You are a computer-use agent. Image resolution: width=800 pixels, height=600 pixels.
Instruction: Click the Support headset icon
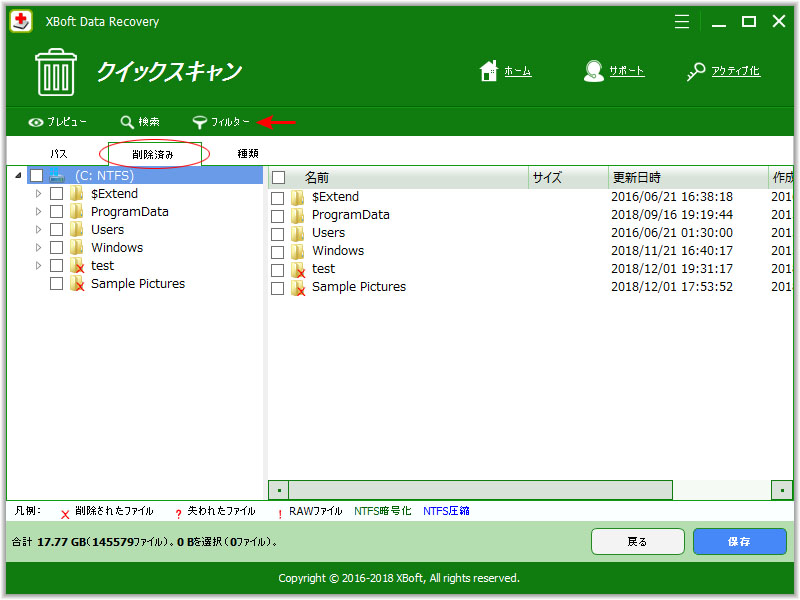tap(593, 71)
